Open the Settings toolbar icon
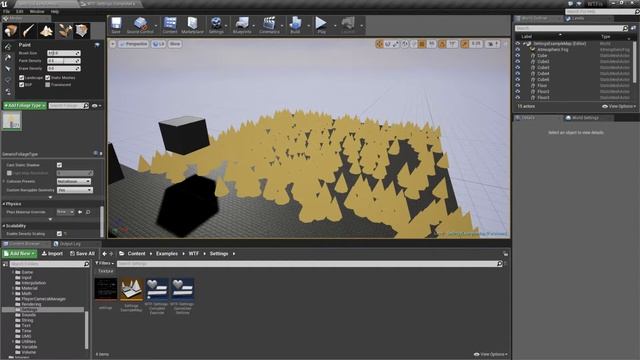 216,25
